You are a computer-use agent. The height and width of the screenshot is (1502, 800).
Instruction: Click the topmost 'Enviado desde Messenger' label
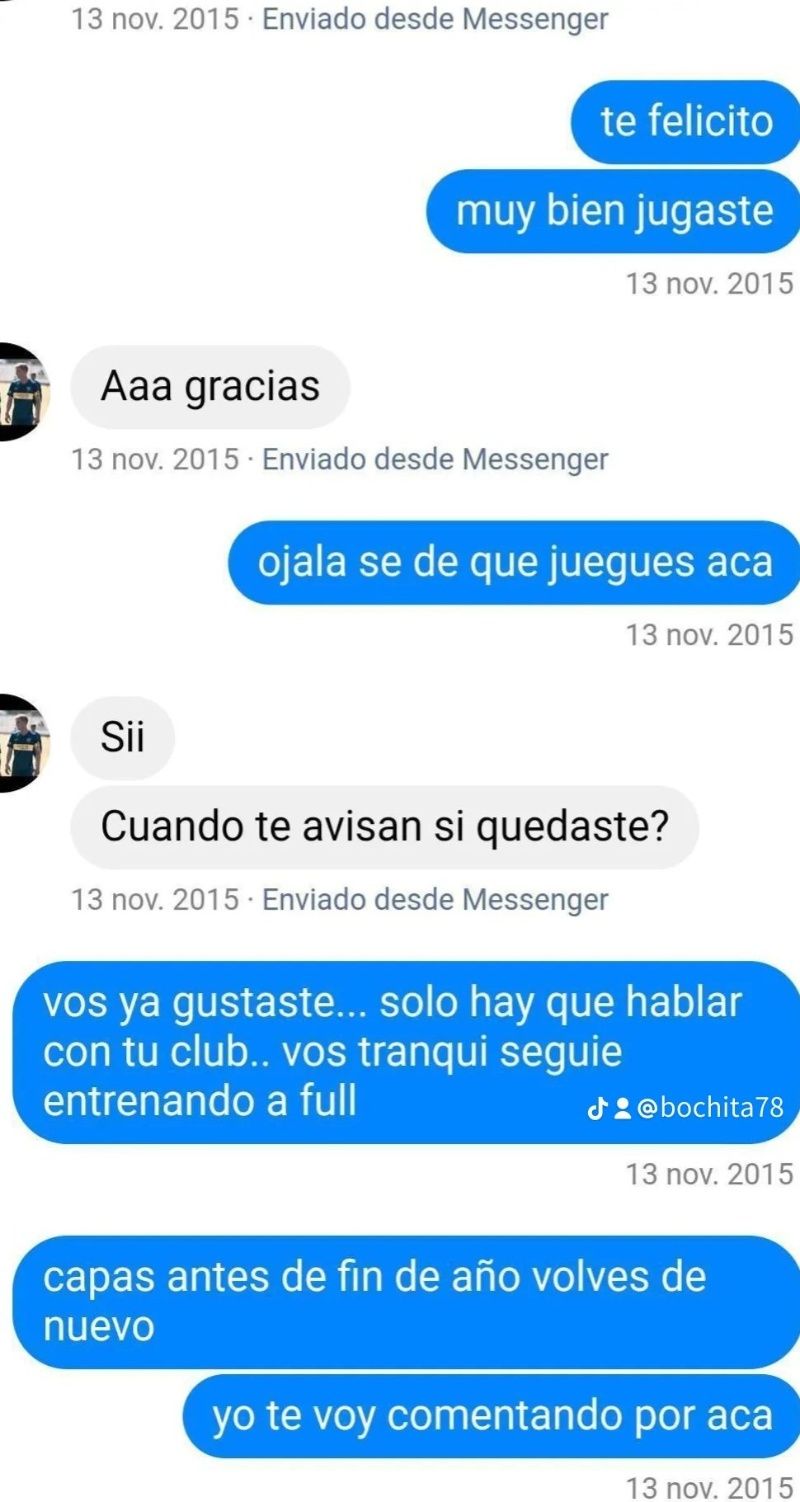[x=435, y=19]
